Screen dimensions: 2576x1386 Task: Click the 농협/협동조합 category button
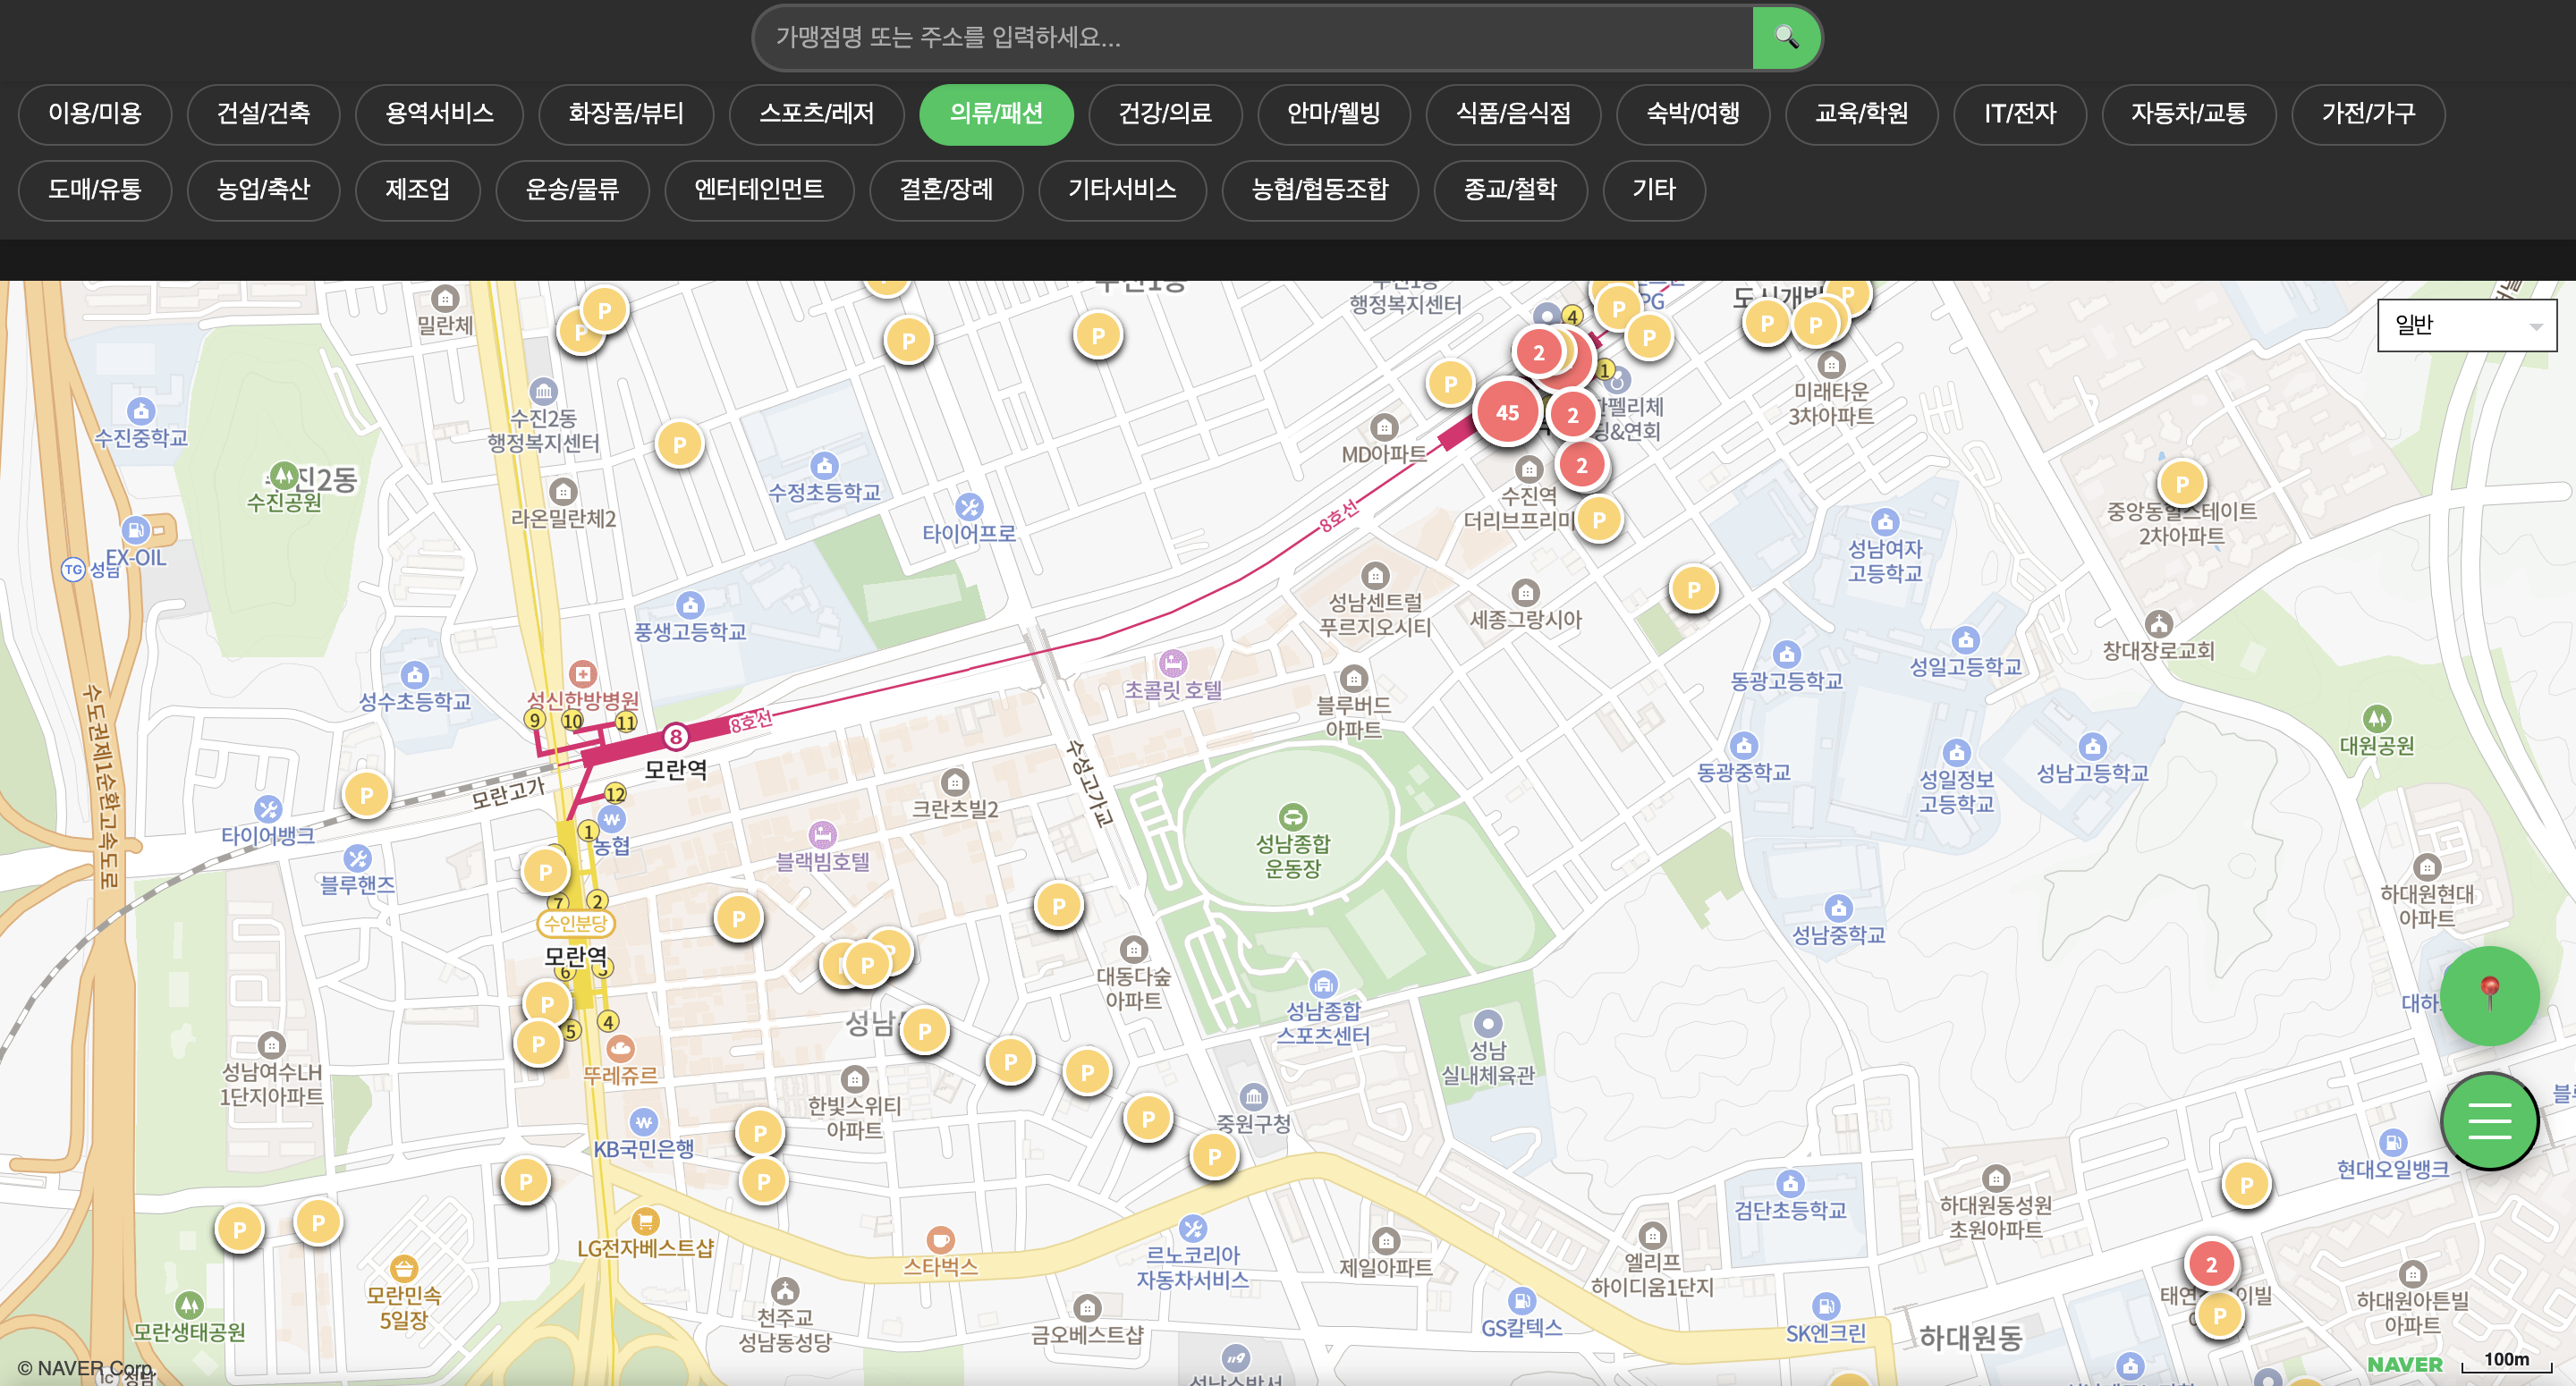tap(1319, 190)
